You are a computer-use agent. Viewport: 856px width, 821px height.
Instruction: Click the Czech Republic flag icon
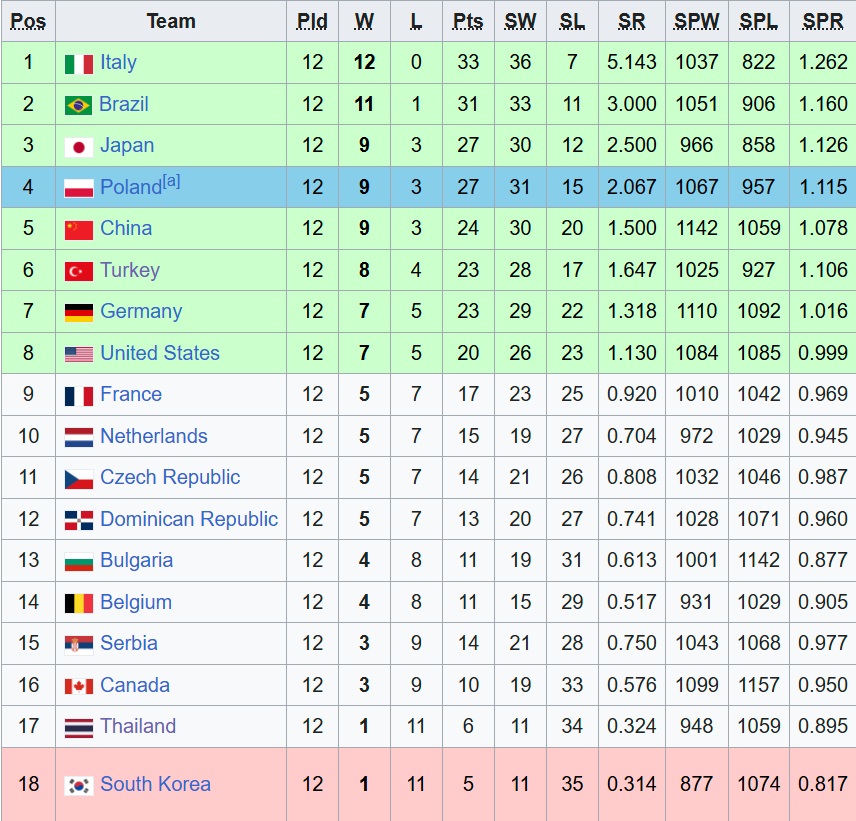[79, 479]
